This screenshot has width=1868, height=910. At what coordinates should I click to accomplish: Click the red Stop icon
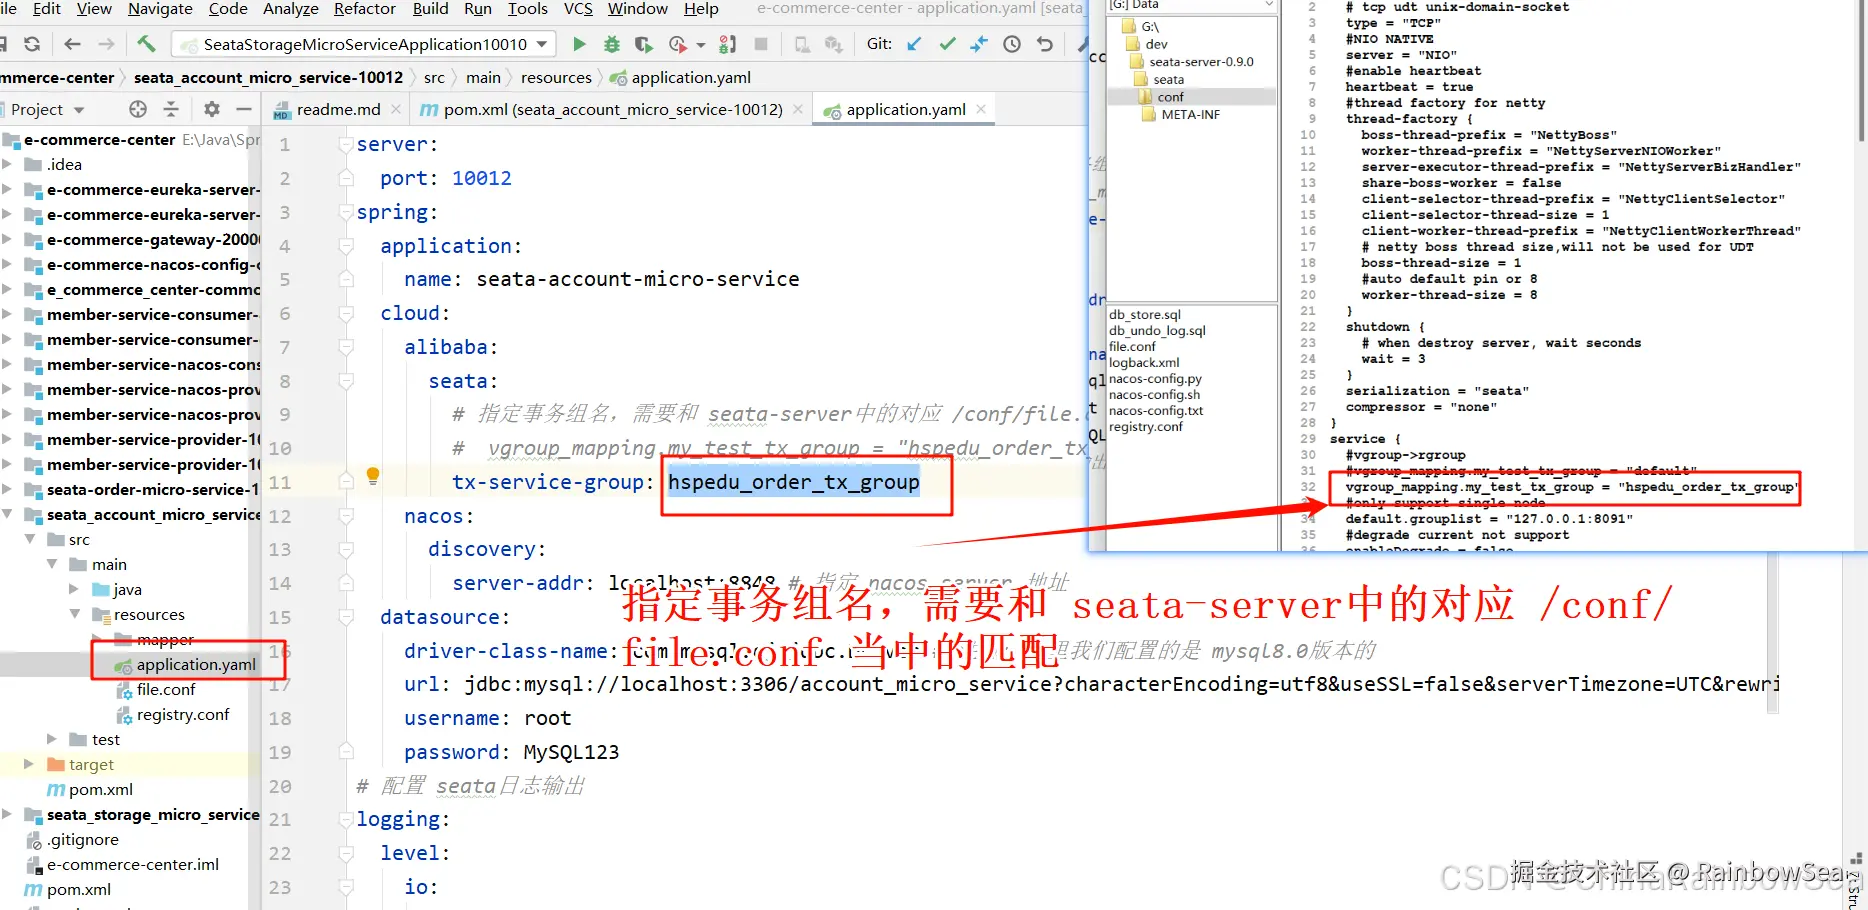pyautogui.click(x=761, y=44)
